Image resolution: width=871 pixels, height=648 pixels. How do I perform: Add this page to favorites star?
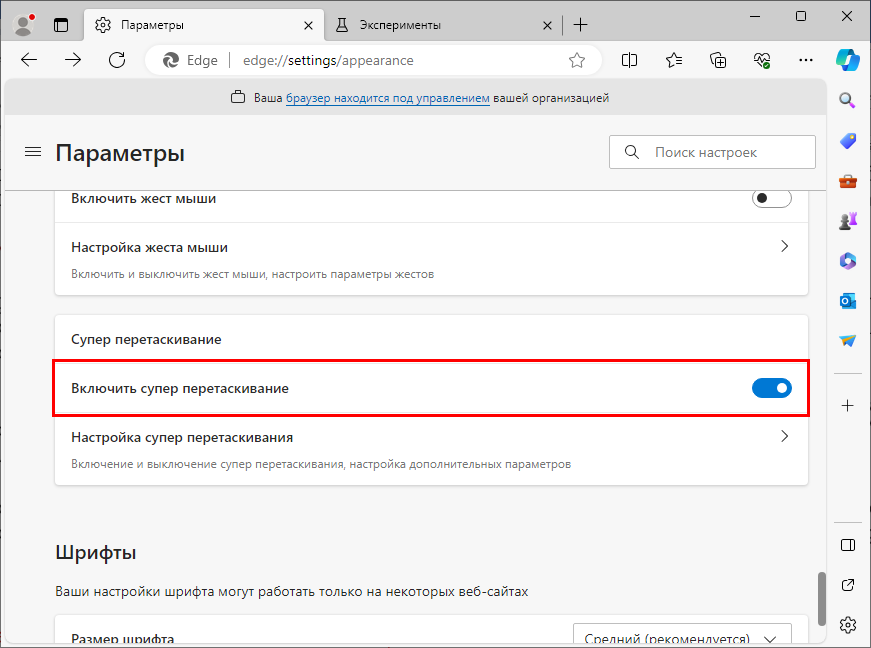[577, 60]
